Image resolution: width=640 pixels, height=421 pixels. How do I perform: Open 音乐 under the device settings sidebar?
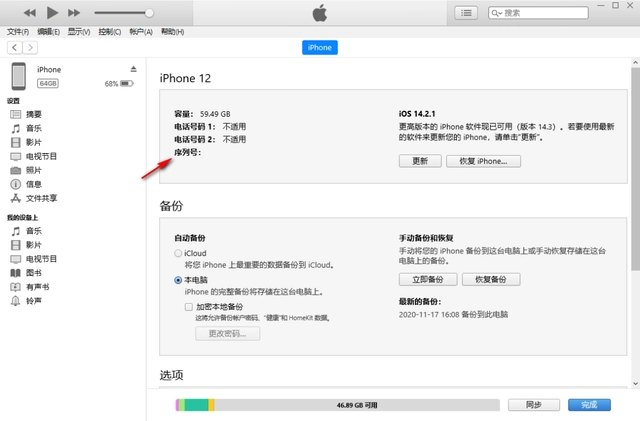pos(33,129)
